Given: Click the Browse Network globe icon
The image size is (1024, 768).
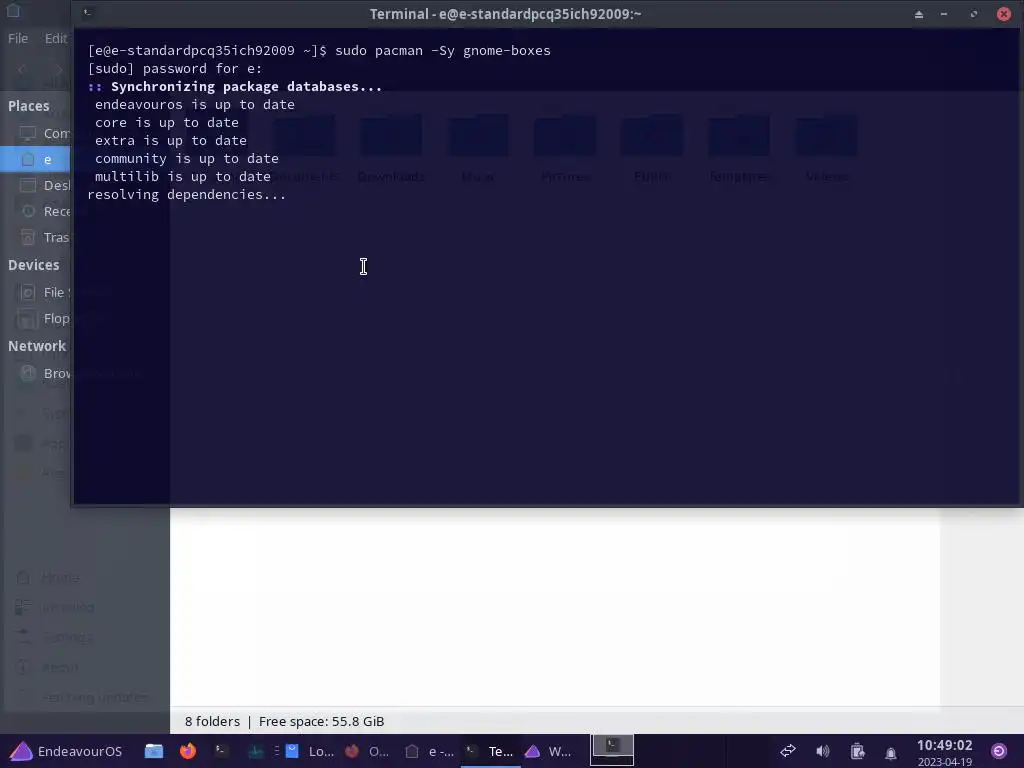Looking at the screenshot, I should point(27,373).
